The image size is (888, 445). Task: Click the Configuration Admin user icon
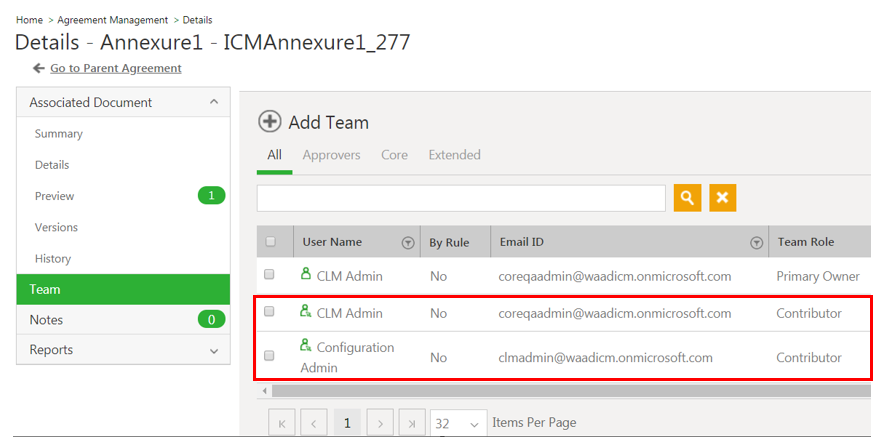click(x=306, y=346)
